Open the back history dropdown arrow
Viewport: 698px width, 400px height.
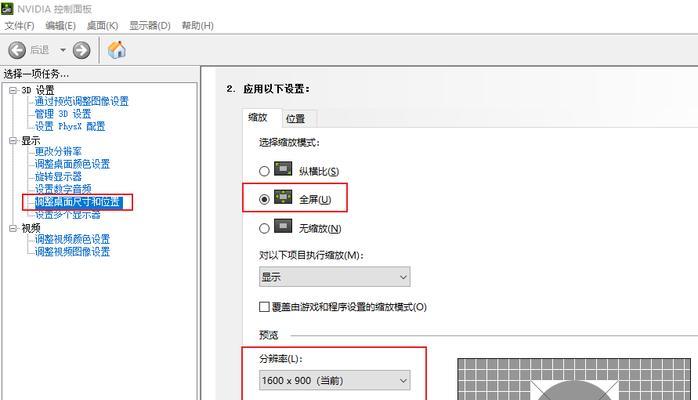click(x=63, y=50)
